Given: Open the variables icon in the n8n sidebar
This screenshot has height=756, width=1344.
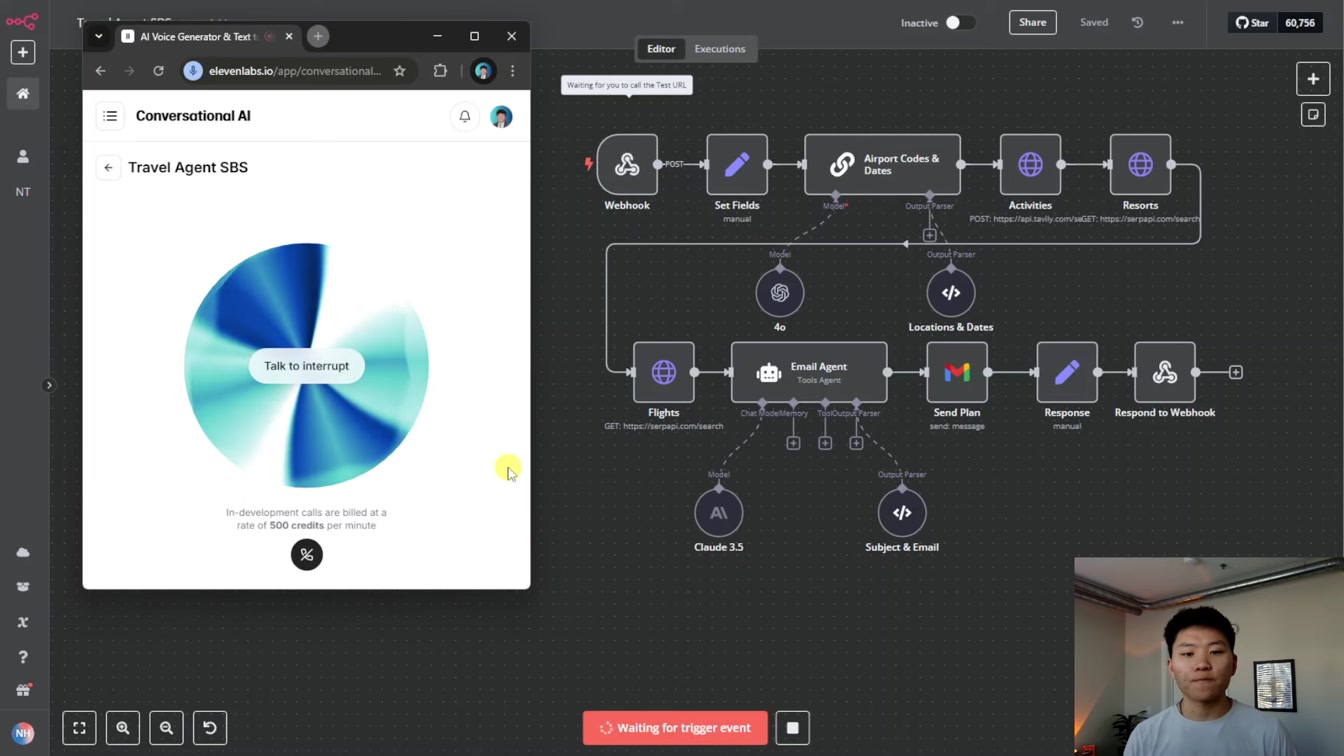Looking at the screenshot, I should [x=23, y=622].
